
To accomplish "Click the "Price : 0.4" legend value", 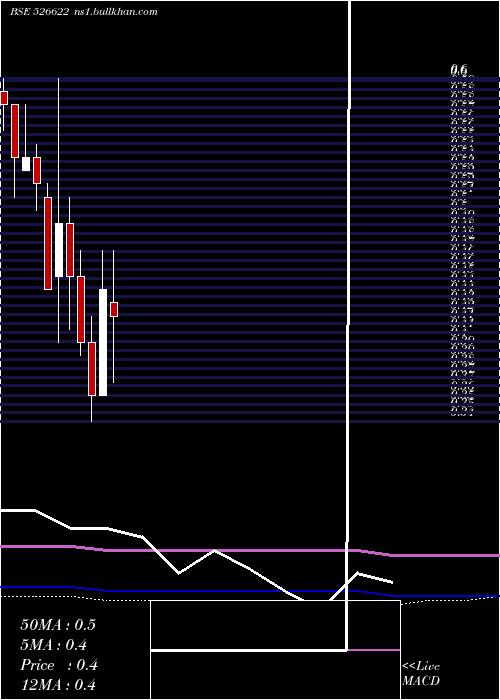I will pyautogui.click(x=59, y=665).
